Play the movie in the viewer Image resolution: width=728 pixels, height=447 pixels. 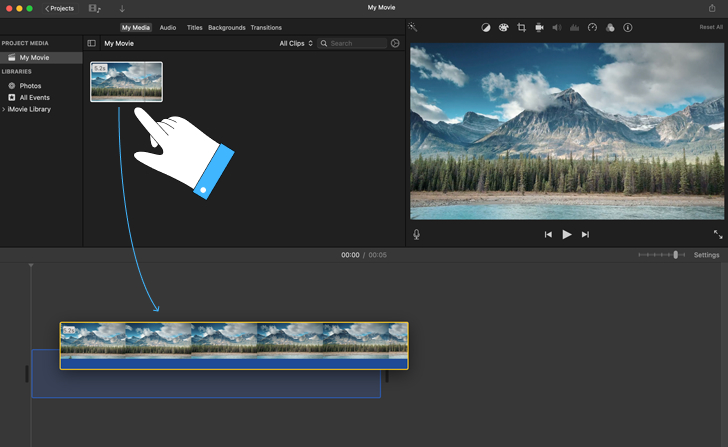[x=567, y=234]
